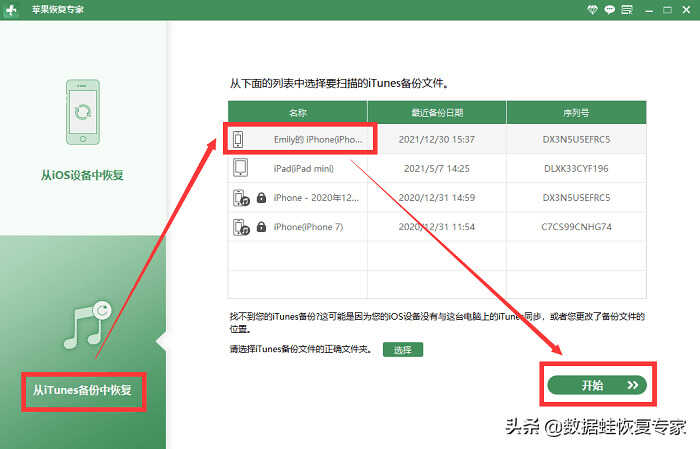Sort by 序列号 column header
Screen dimensions: 700x449
coord(576,112)
